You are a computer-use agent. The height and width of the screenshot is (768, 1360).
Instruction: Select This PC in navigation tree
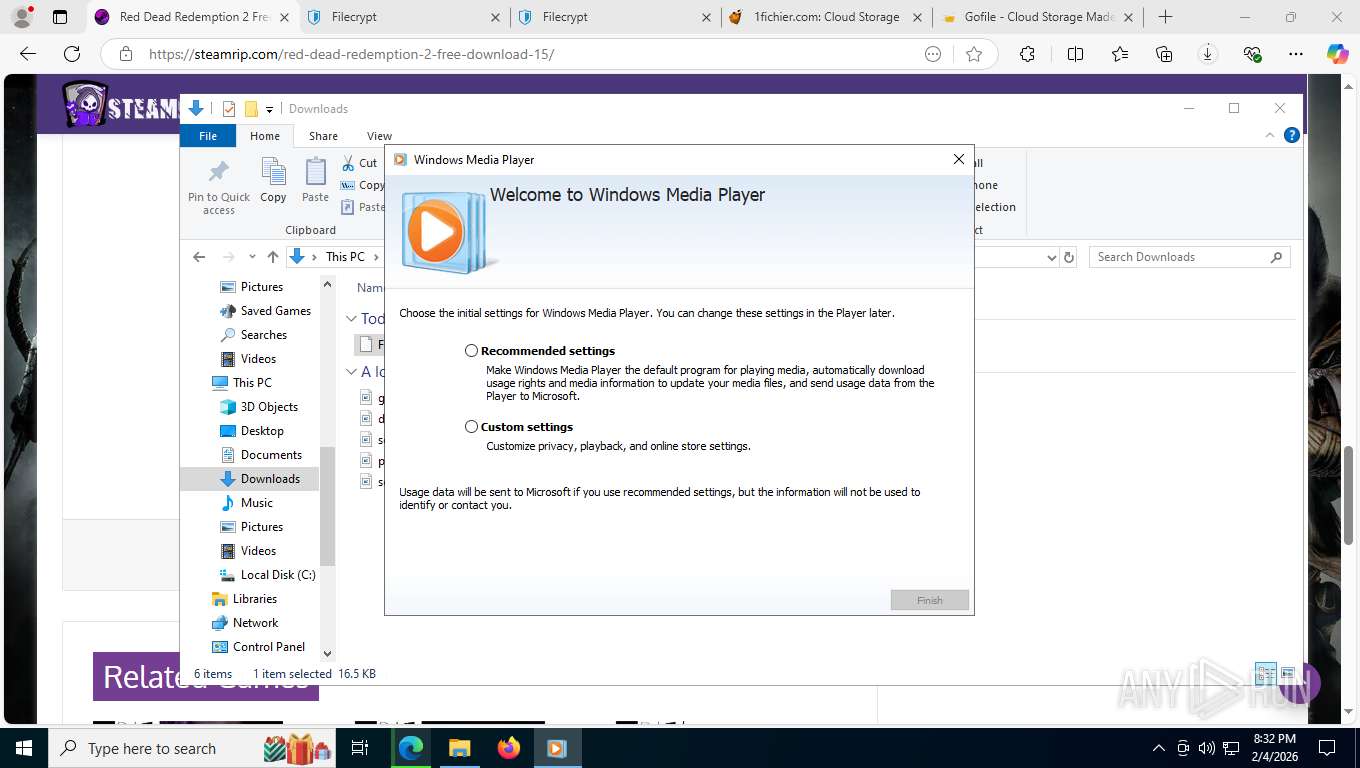pyautogui.click(x=252, y=383)
